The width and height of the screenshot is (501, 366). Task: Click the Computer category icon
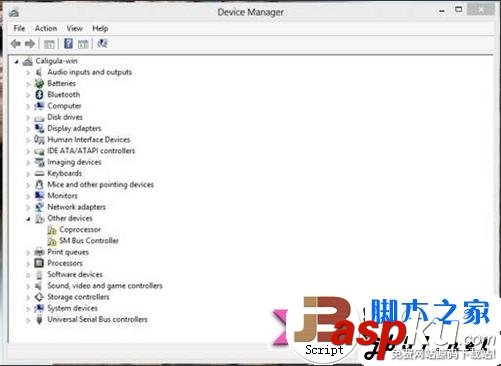tap(39, 106)
